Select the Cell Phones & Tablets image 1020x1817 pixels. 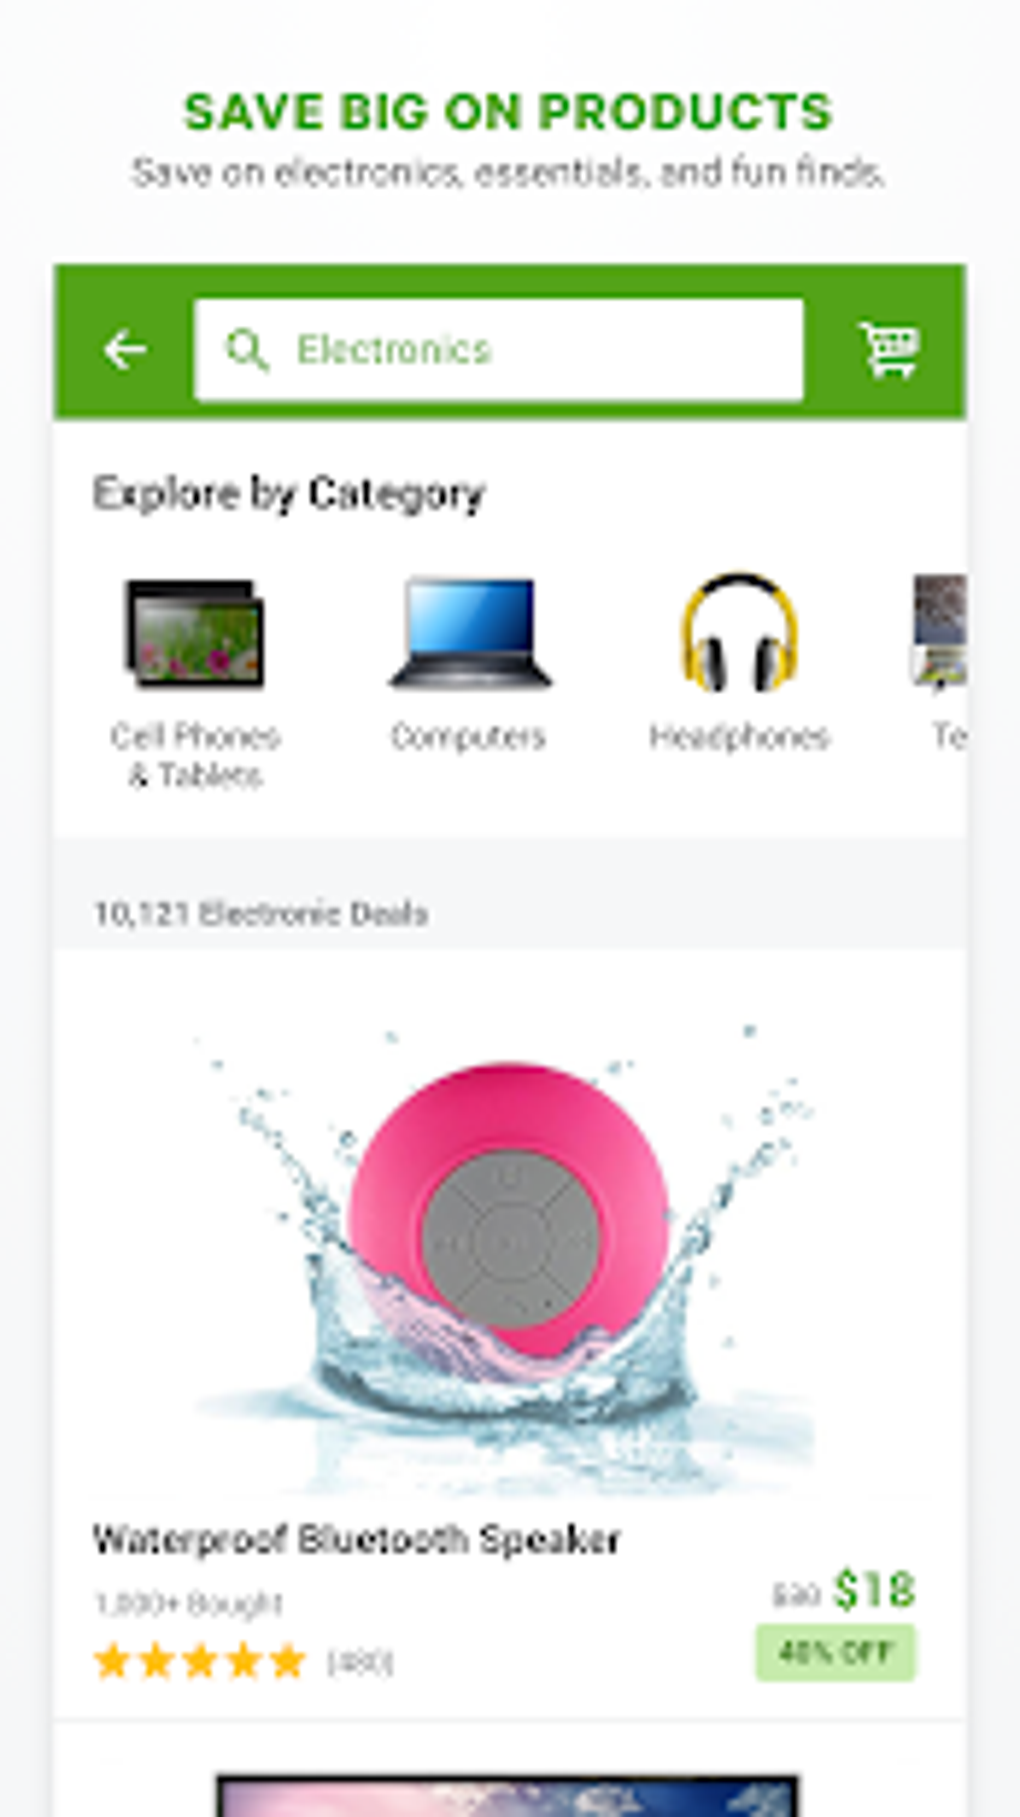pyautogui.click(x=195, y=634)
